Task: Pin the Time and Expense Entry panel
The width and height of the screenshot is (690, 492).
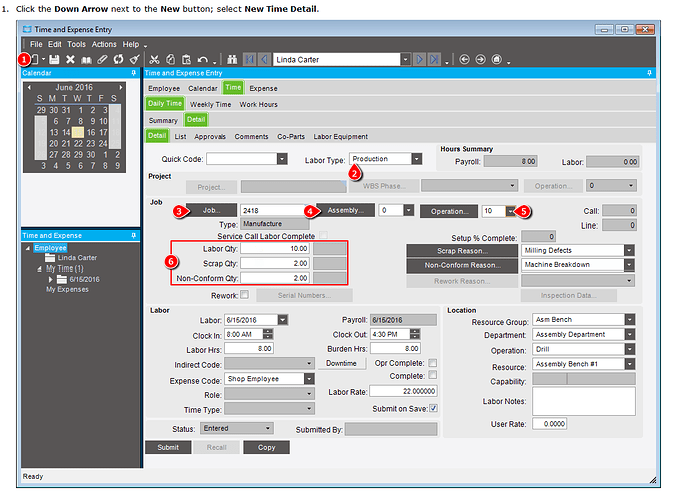Action: click(x=650, y=73)
